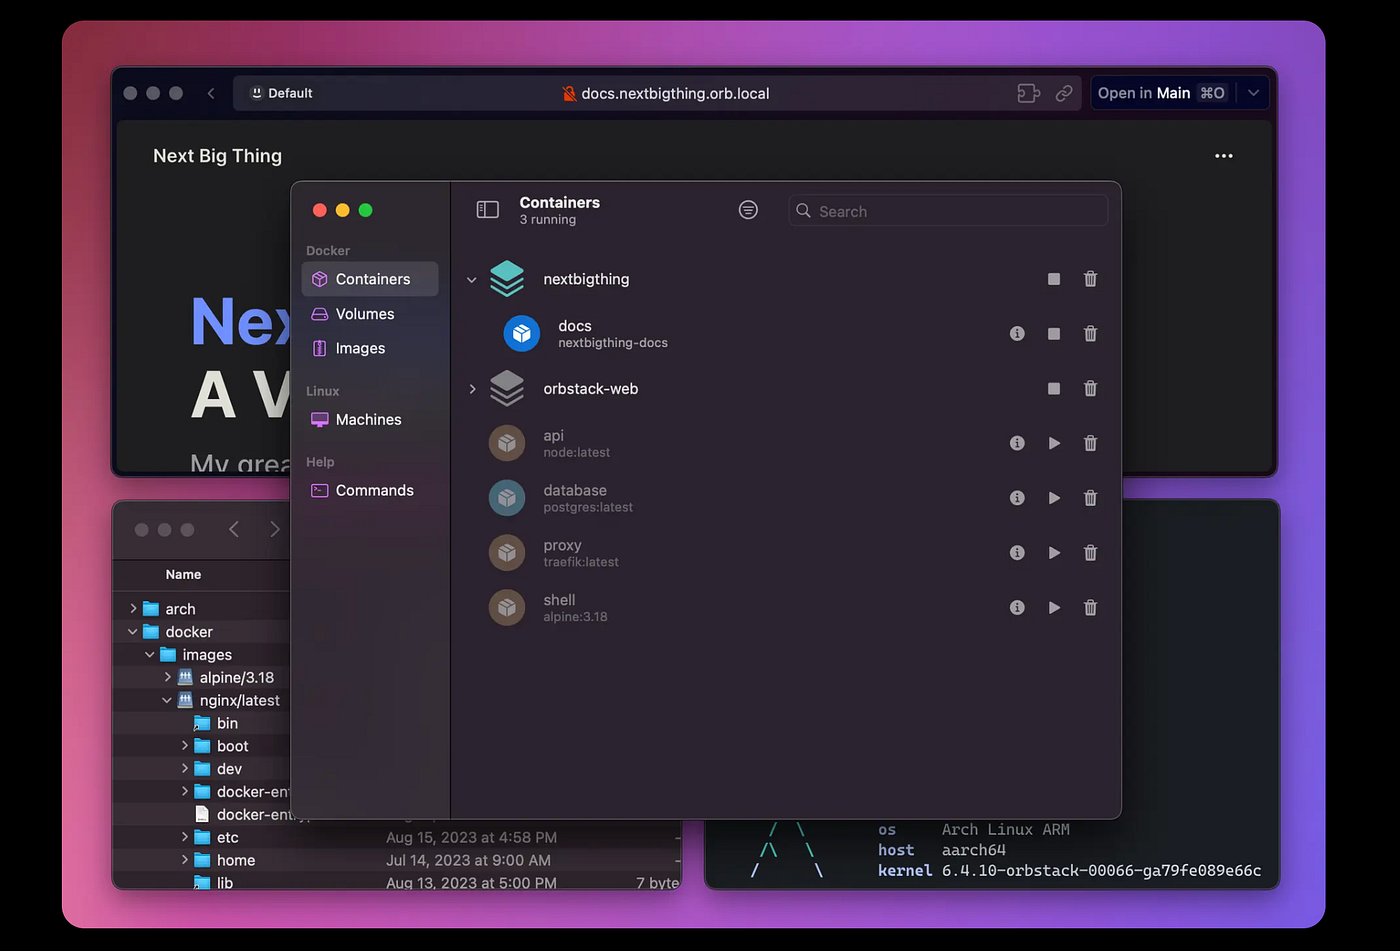Stop the orbstack-web group
This screenshot has width=1400, height=951.
[x=1054, y=388]
